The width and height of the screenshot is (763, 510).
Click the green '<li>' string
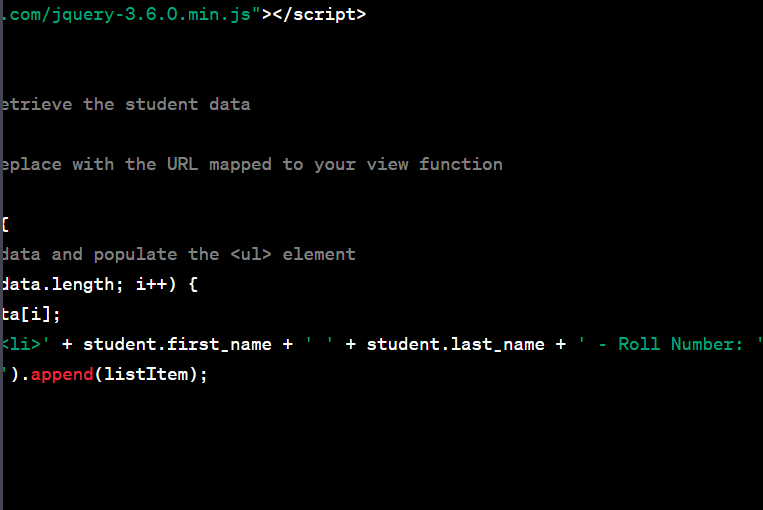pos(24,344)
